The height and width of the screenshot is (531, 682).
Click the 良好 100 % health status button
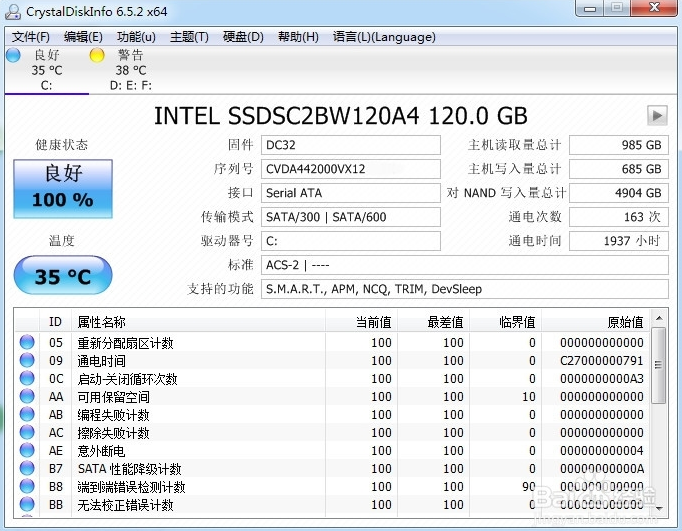coord(63,189)
